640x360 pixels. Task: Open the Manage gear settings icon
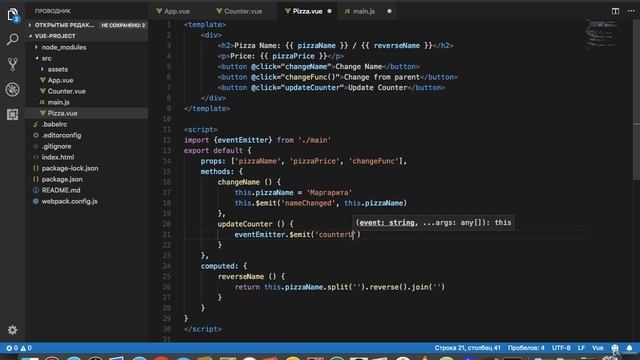[13, 330]
